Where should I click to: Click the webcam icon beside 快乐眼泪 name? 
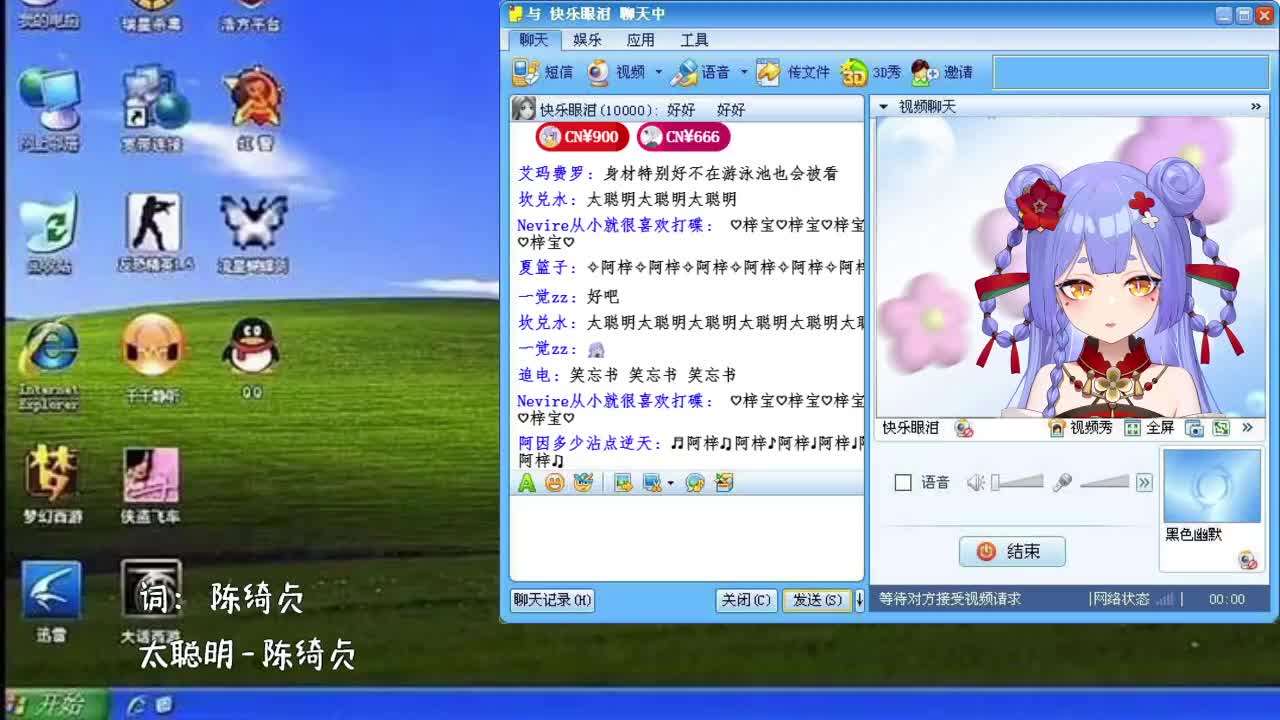(x=964, y=428)
